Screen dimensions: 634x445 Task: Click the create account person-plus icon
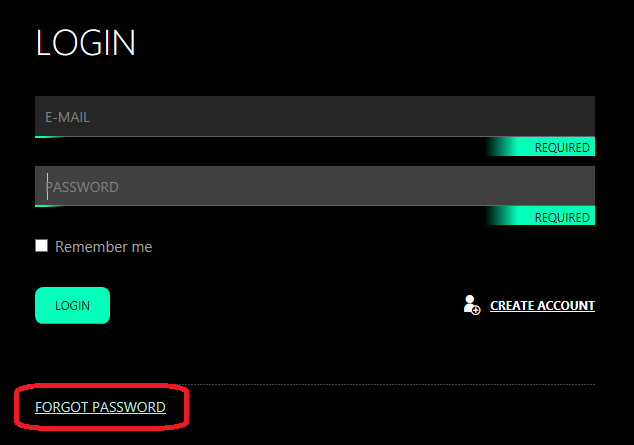[x=472, y=305]
